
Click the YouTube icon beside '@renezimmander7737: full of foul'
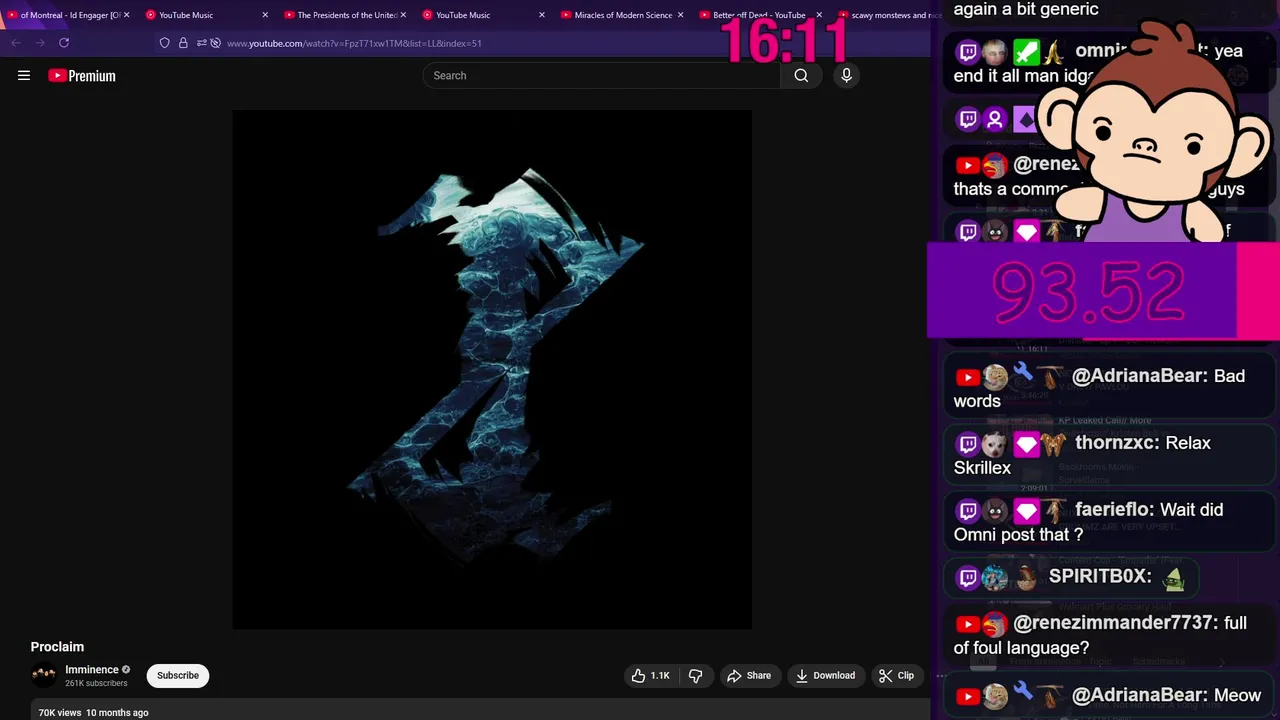[x=968, y=624]
